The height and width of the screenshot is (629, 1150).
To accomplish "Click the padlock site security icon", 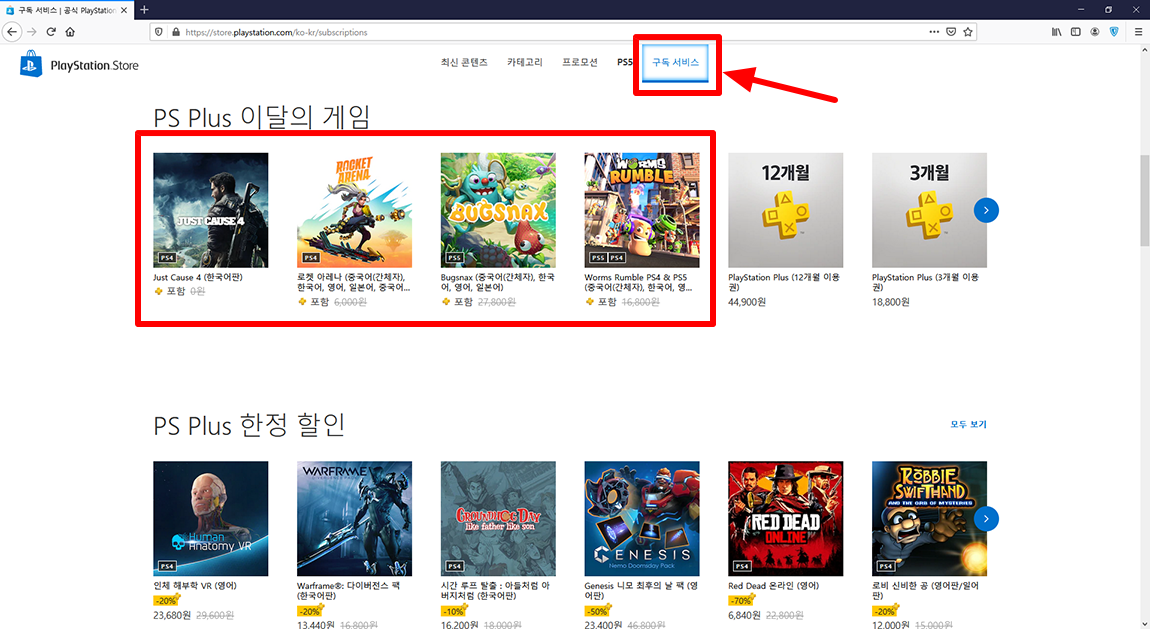I will click(x=175, y=32).
